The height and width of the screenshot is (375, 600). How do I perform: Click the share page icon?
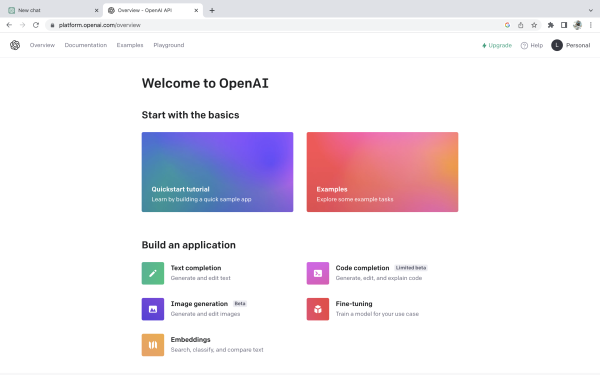[x=520, y=25]
